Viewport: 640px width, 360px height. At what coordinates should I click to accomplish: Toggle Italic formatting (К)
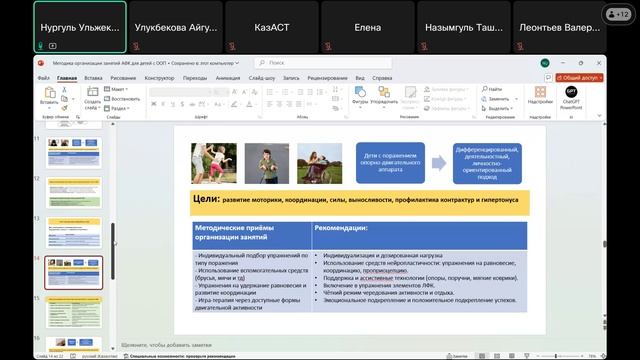click(x=163, y=104)
